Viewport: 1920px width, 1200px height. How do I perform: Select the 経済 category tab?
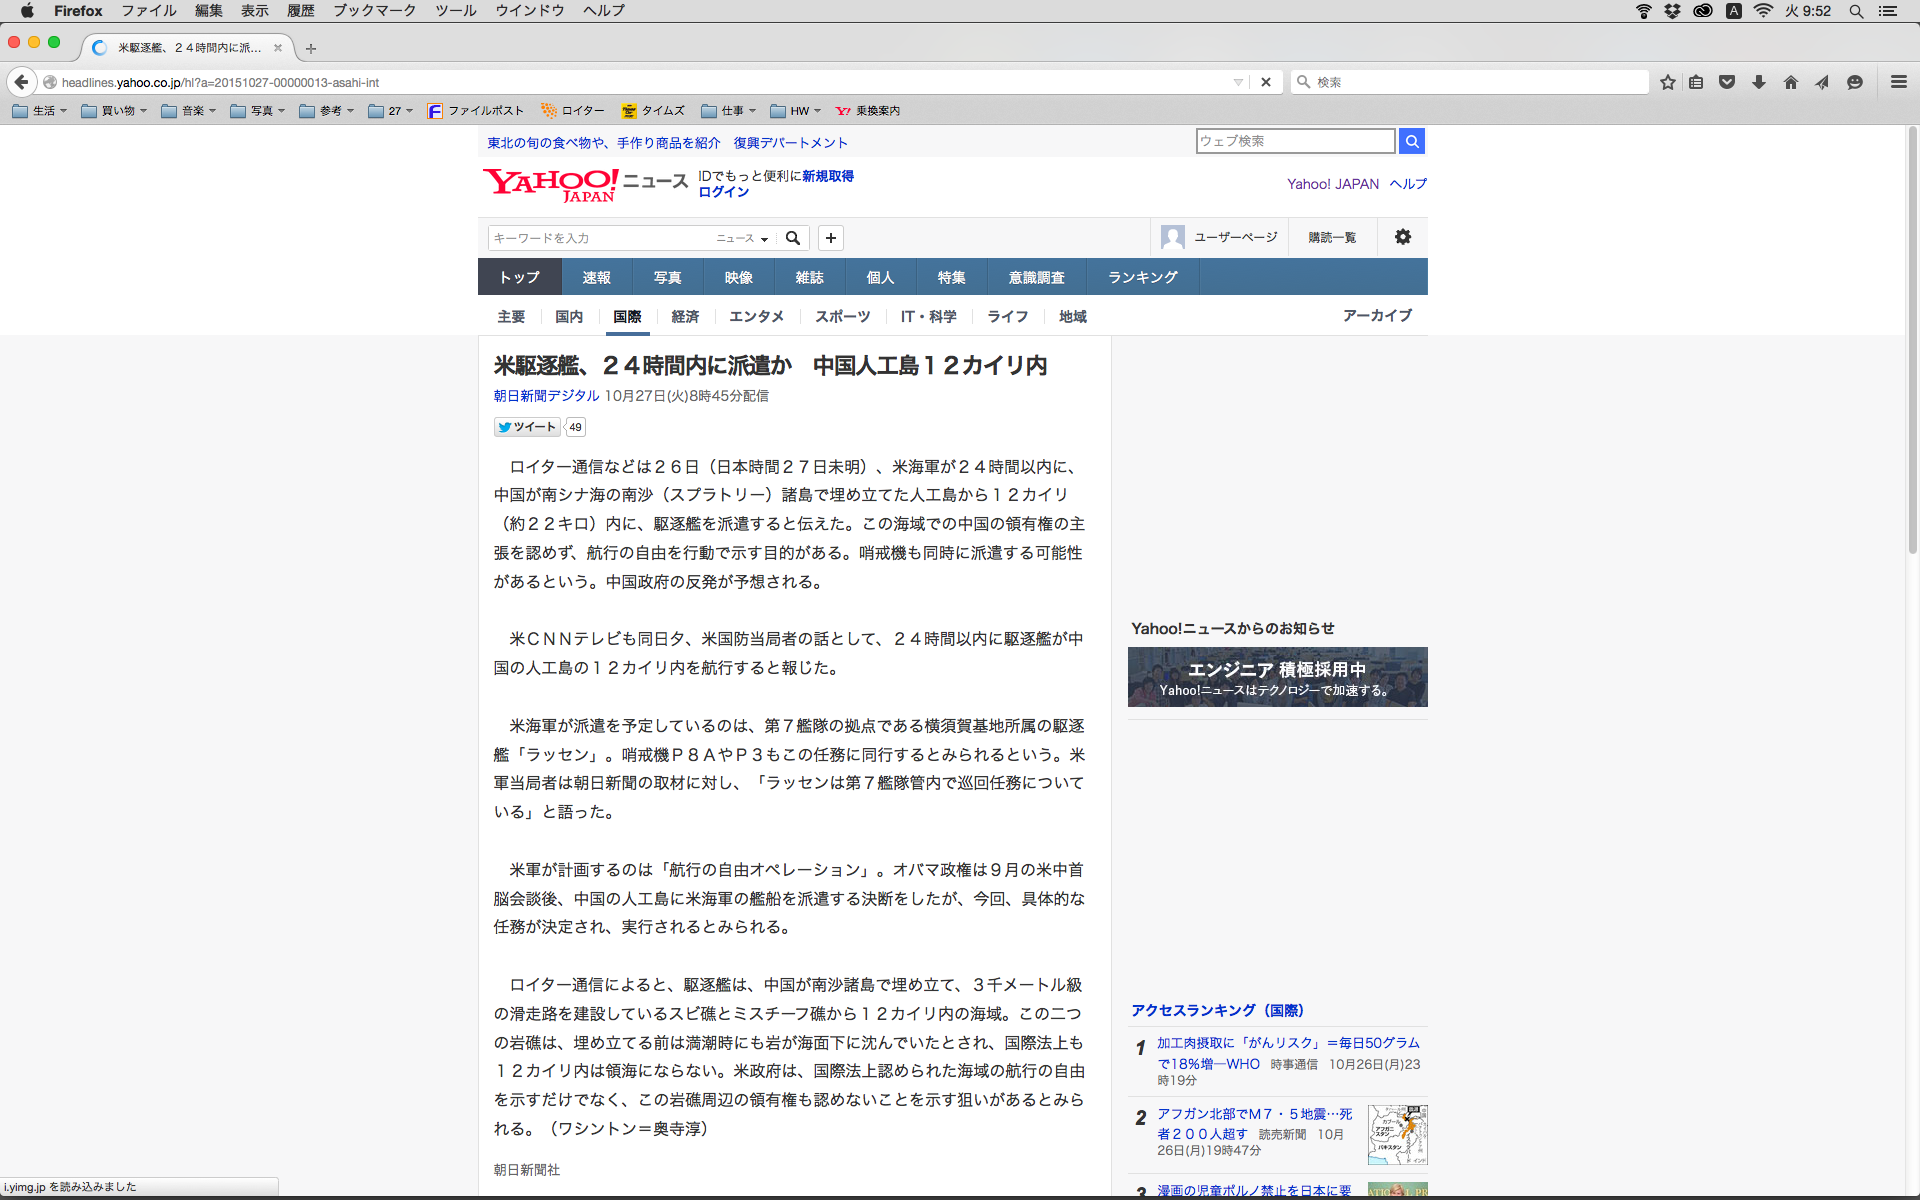[x=685, y=316]
